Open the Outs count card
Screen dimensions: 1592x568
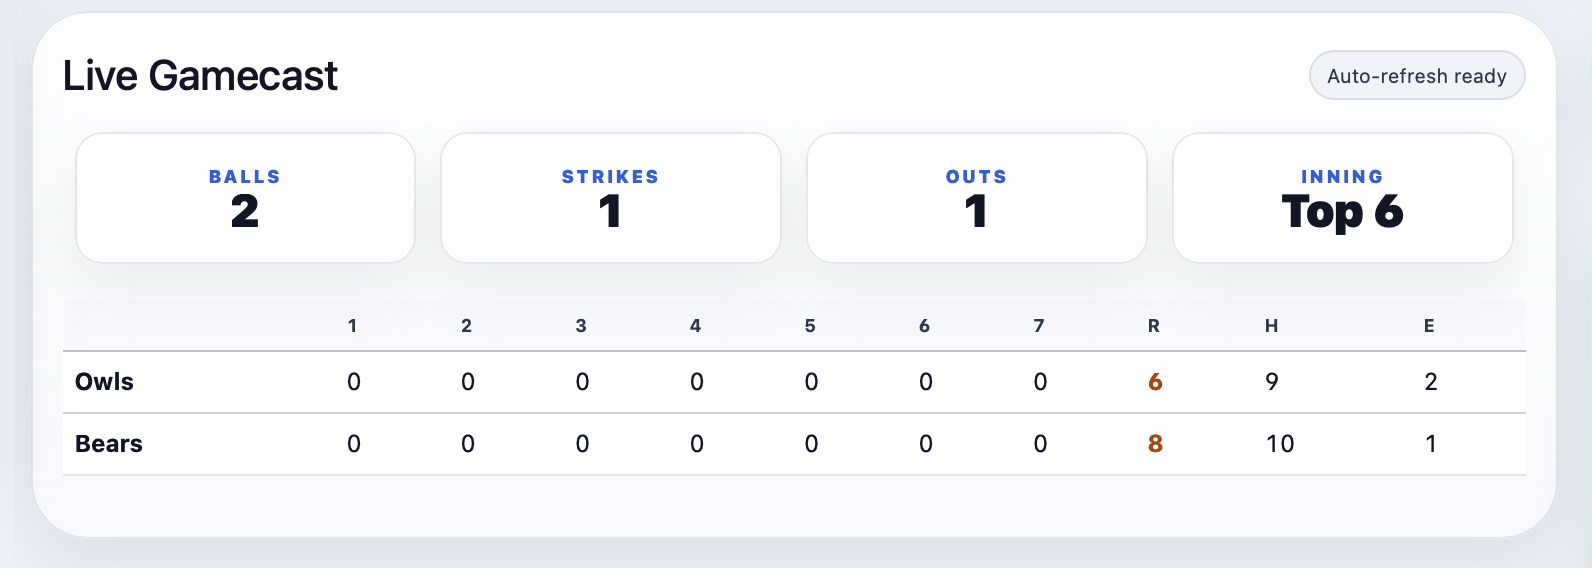point(977,198)
